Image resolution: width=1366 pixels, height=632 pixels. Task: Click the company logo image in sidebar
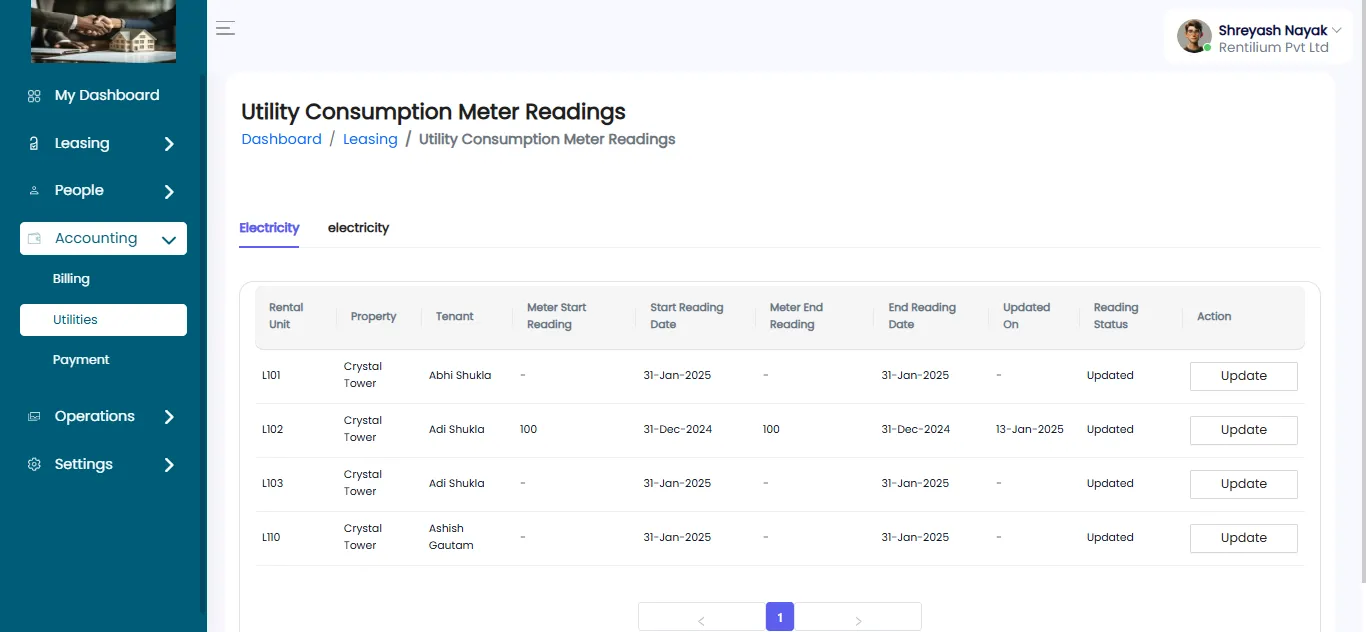[104, 31]
